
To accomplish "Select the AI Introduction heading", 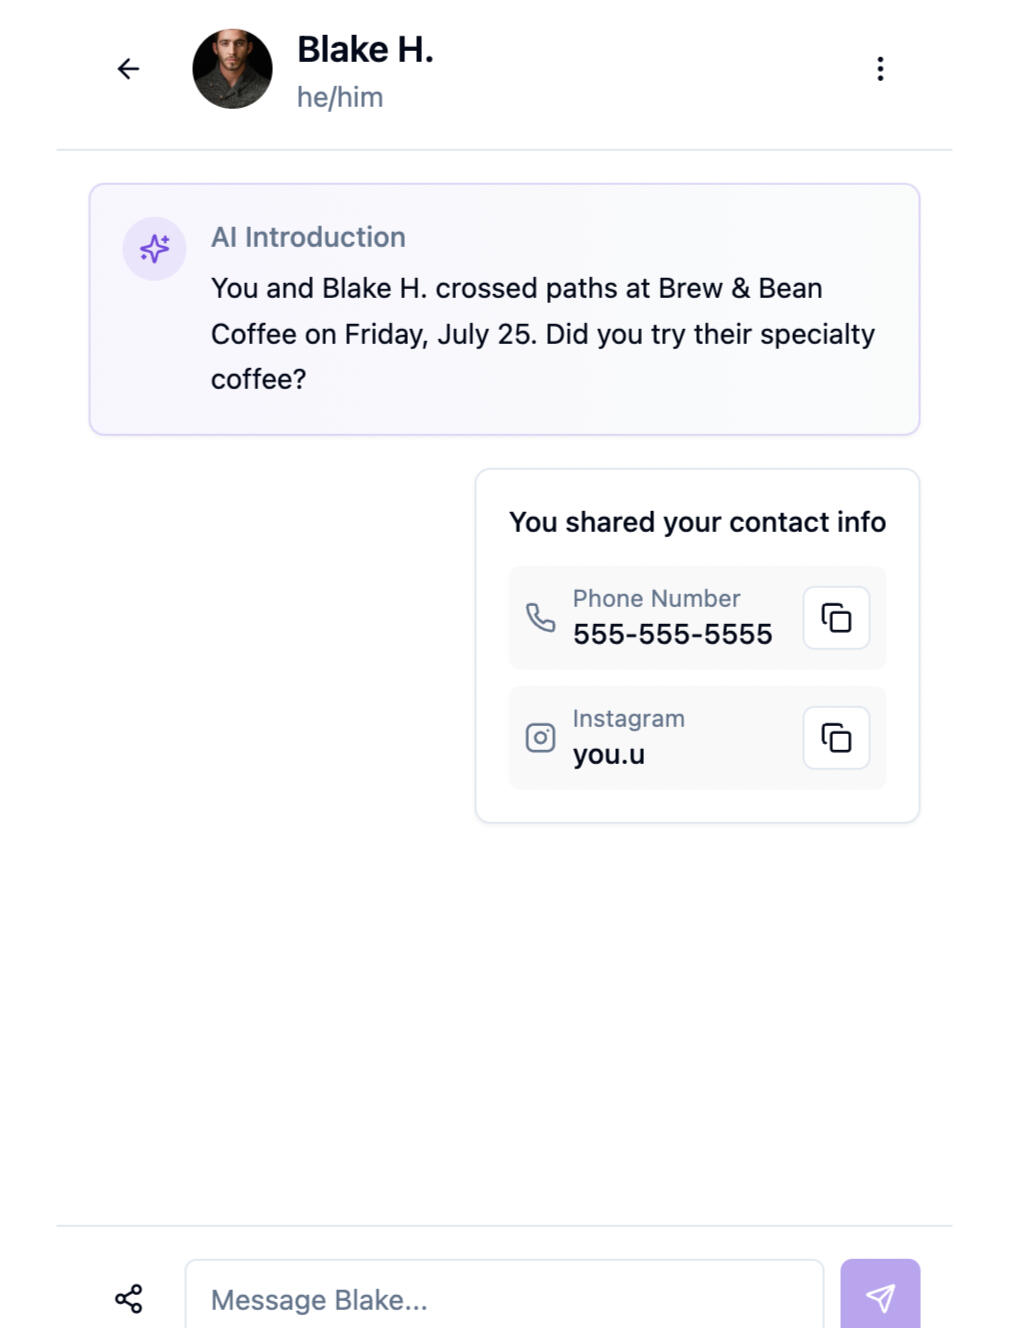I will pos(308,237).
